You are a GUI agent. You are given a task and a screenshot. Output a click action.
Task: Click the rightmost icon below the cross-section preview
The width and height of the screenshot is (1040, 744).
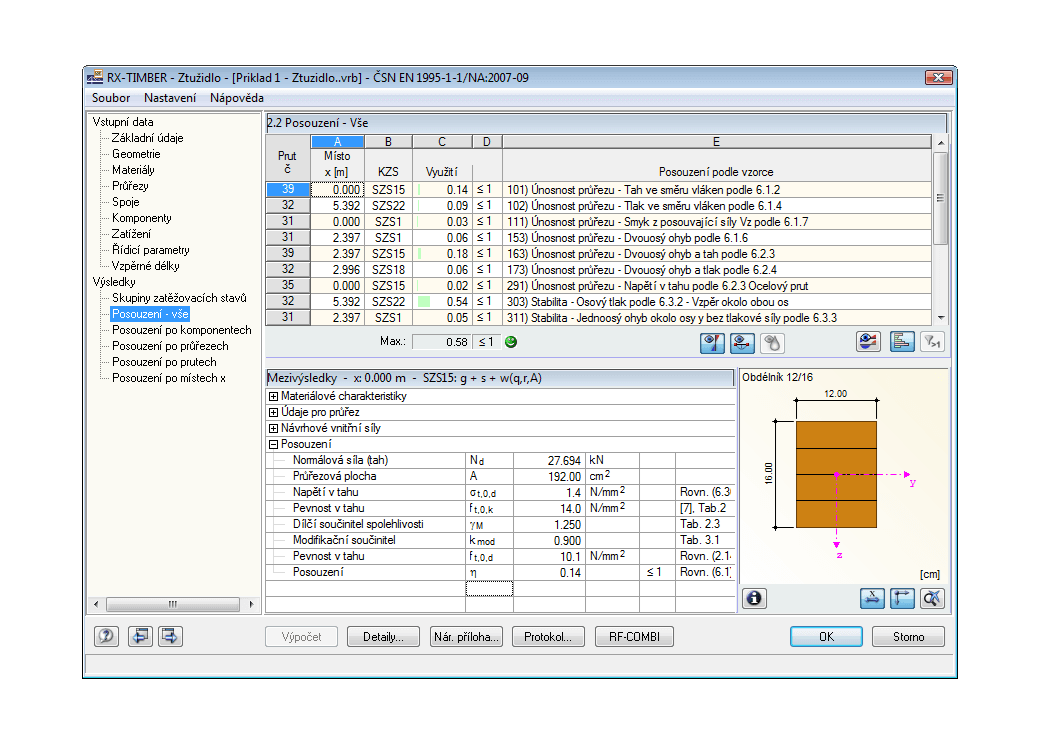(932, 598)
